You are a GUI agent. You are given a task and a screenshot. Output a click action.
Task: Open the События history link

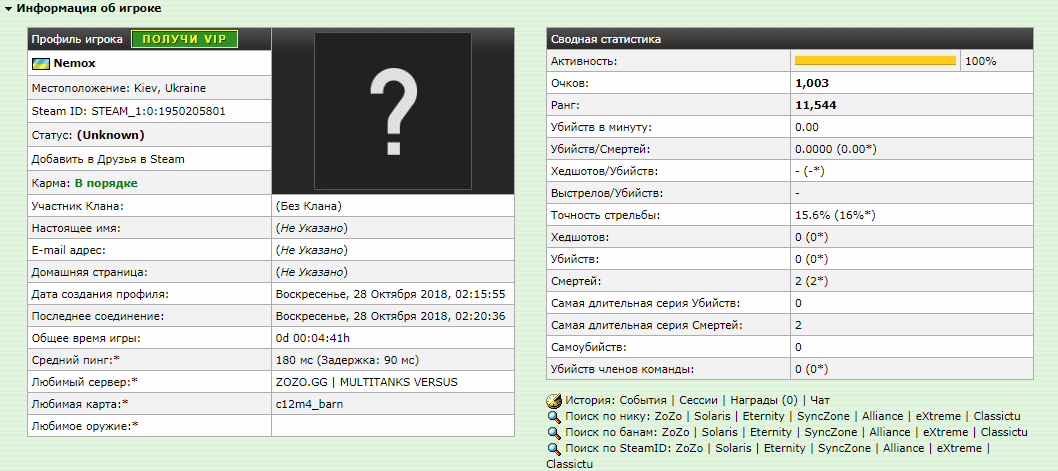644,400
